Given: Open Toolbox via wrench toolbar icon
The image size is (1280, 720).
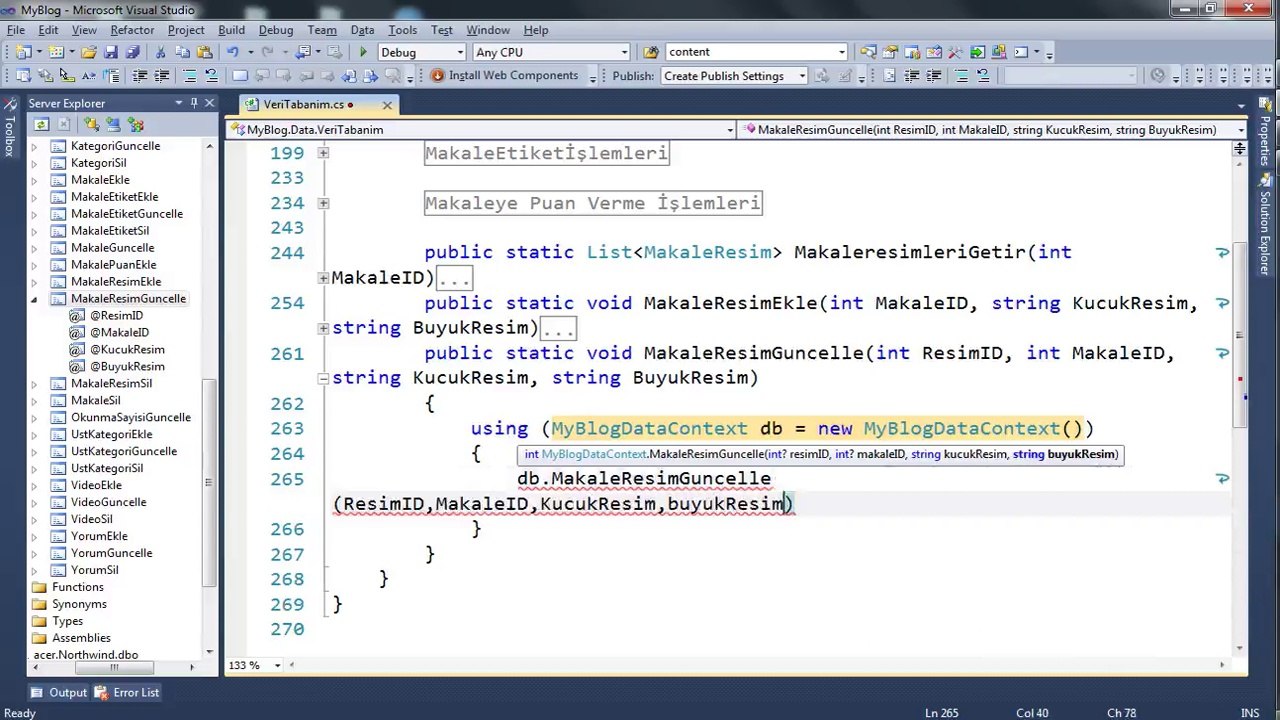Looking at the screenshot, I should point(954,52).
